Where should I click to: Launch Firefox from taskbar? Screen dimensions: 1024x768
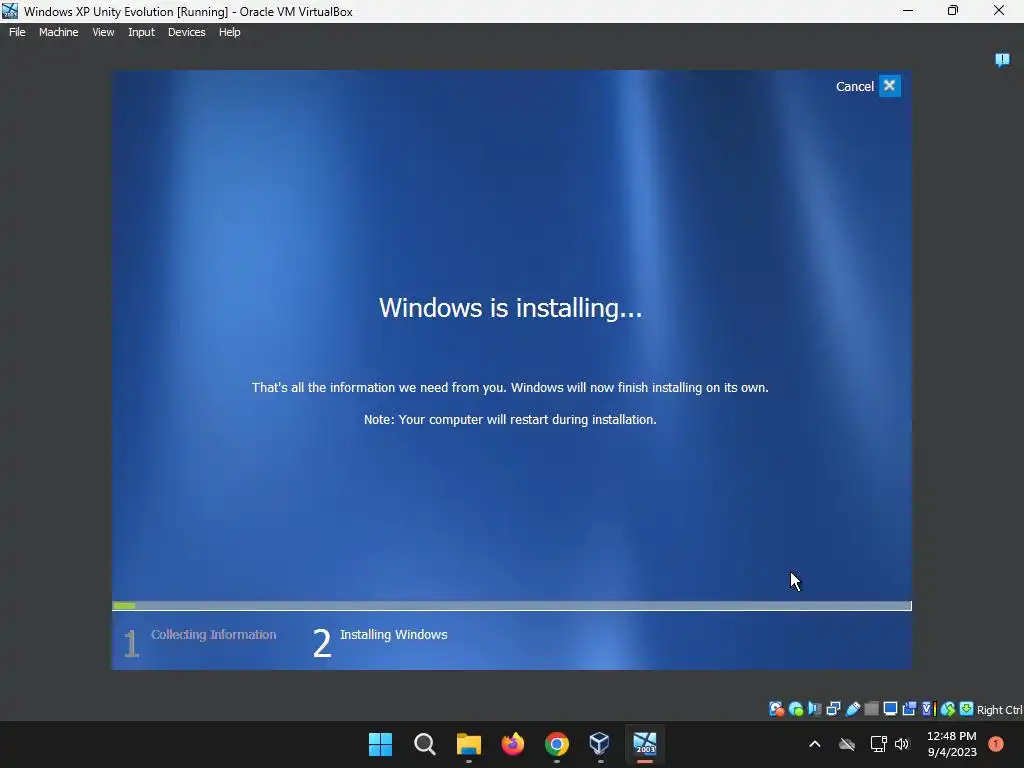(513, 744)
